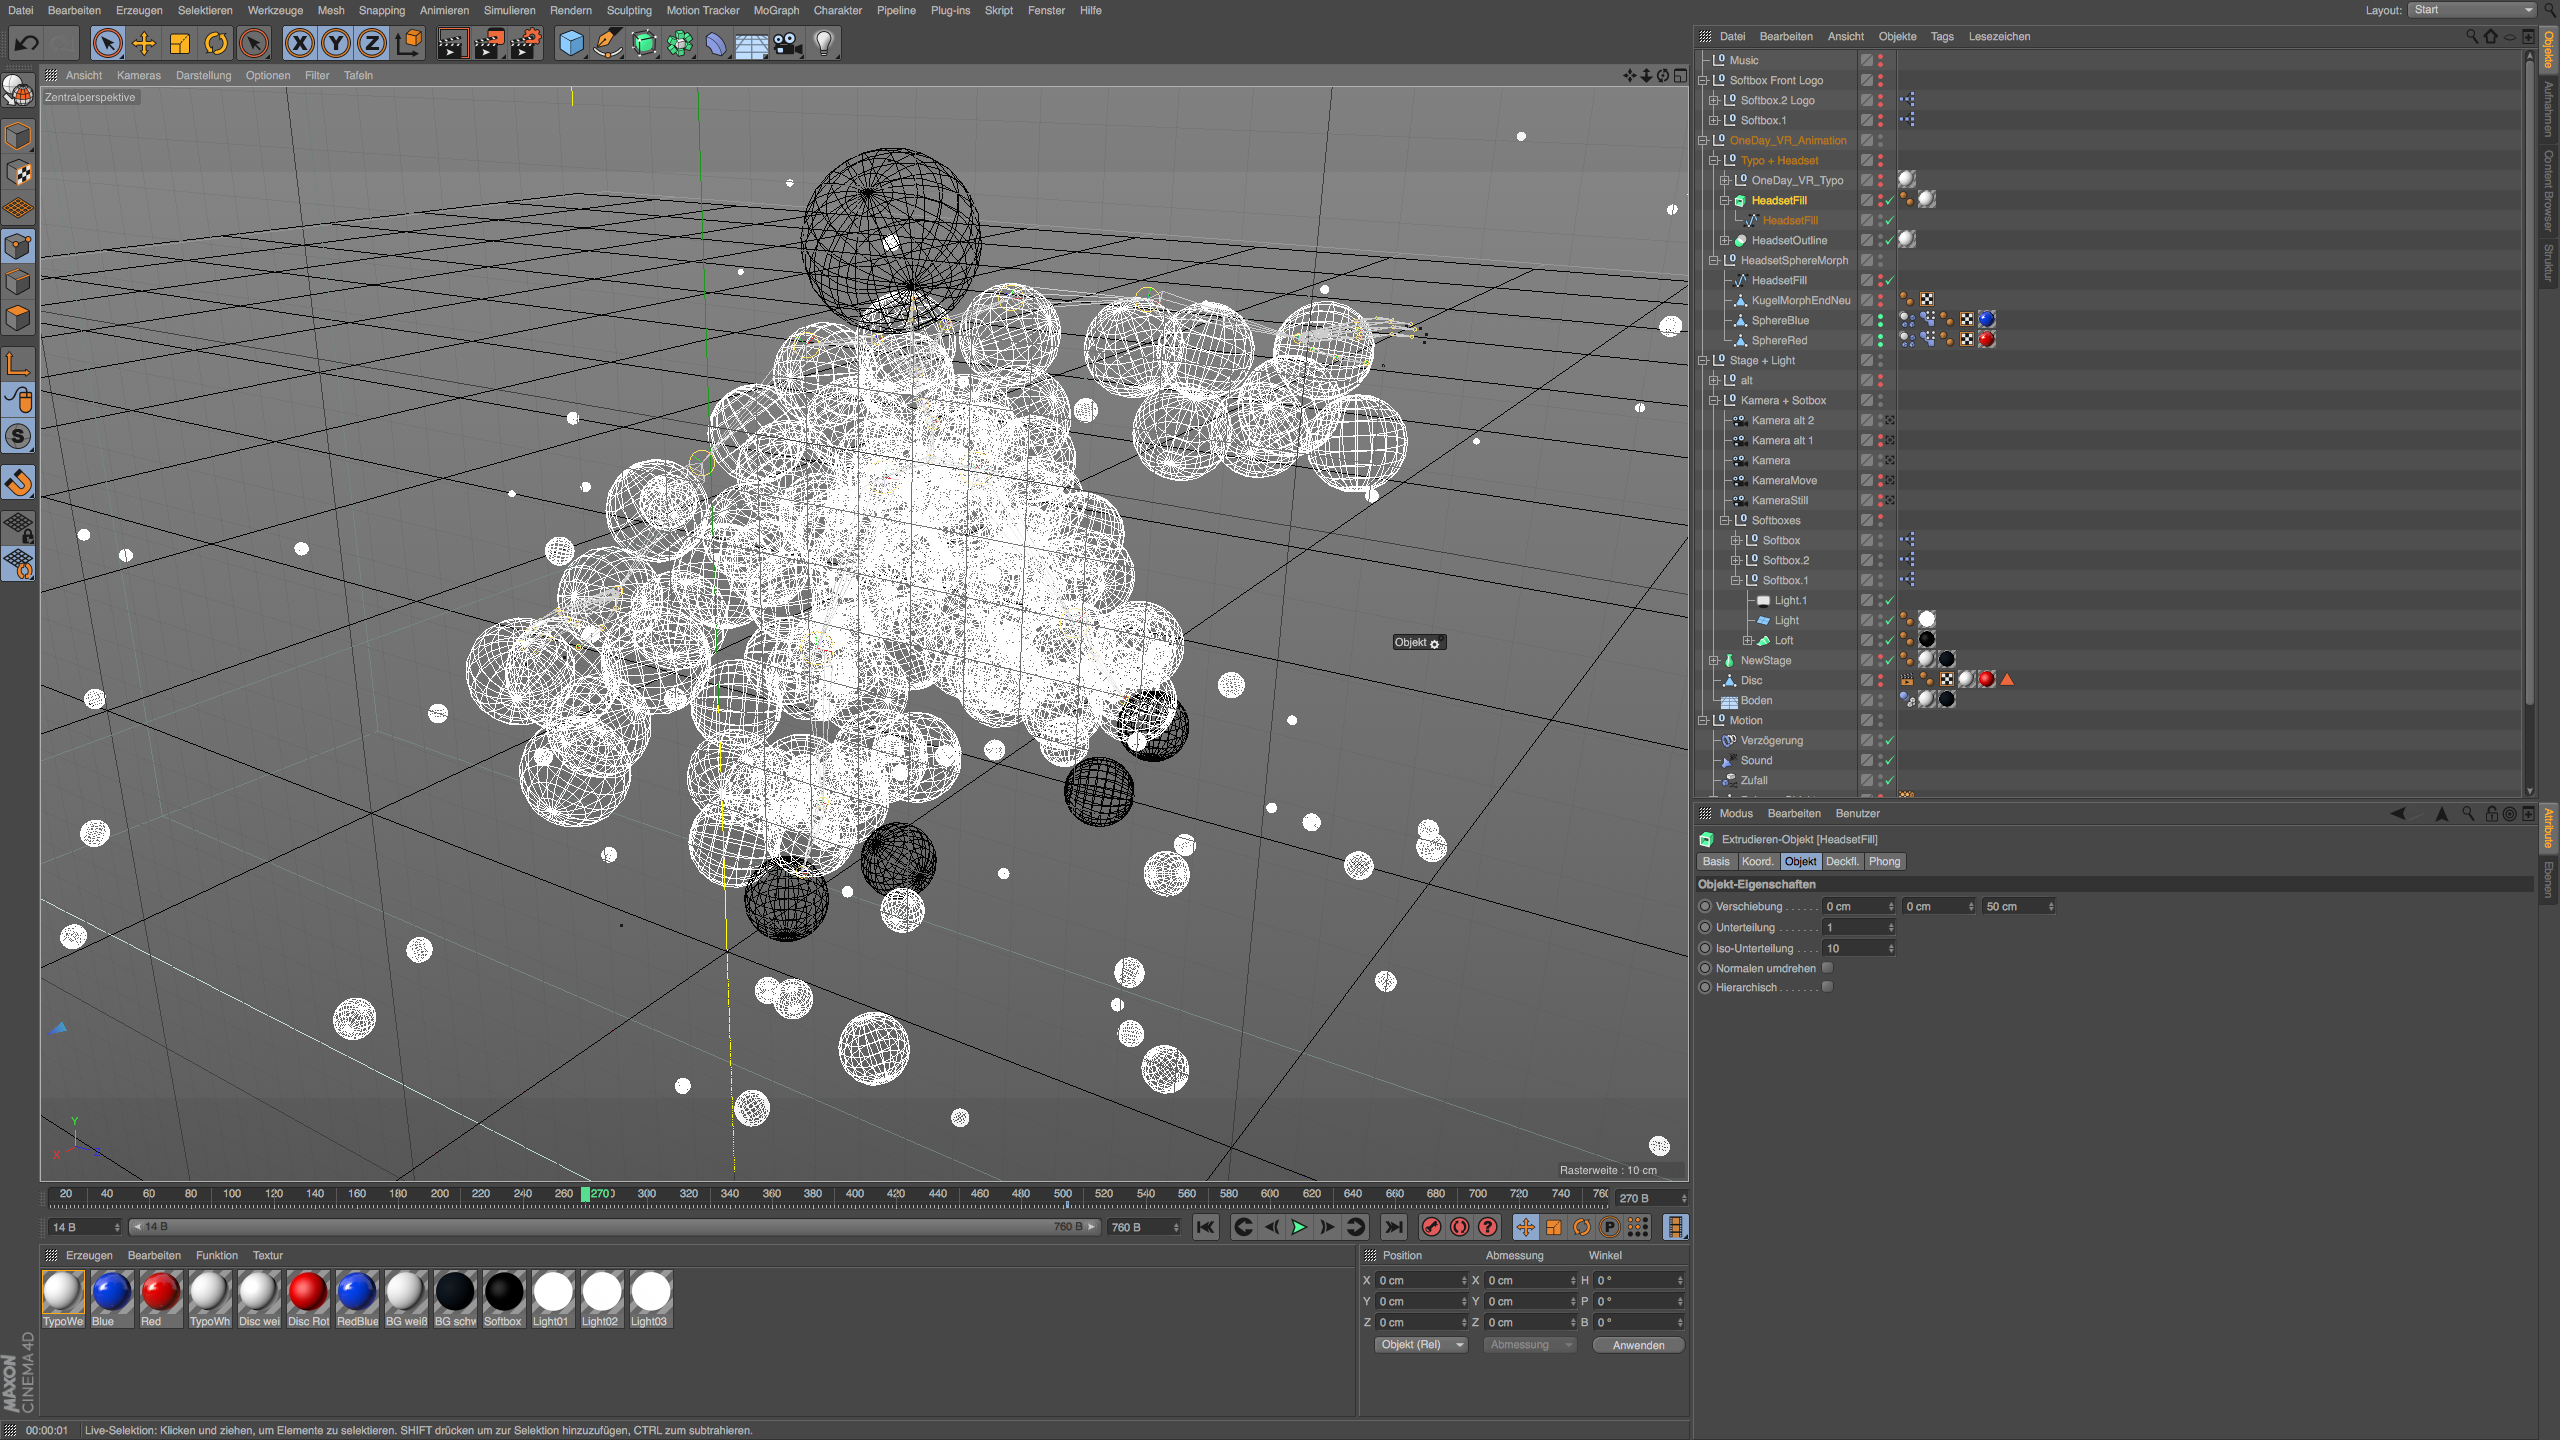Open the MoGraph menu
Screen dimensions: 2560x1440
coord(776,10)
